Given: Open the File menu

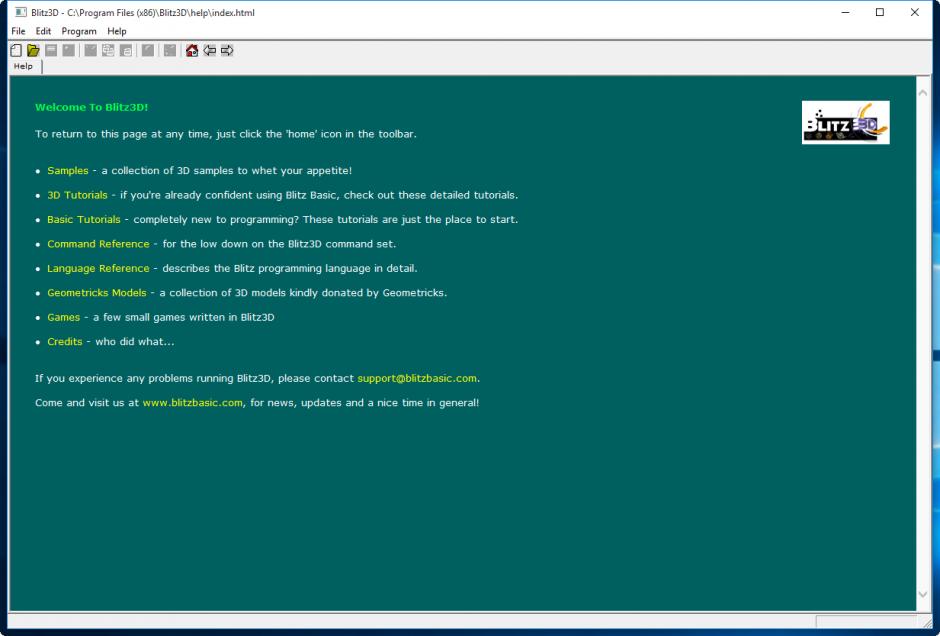Looking at the screenshot, I should click(x=18, y=31).
